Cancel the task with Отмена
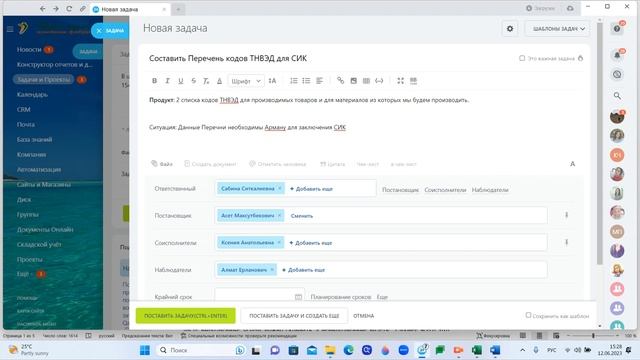Viewport: 640px width, 360px height. [364, 316]
